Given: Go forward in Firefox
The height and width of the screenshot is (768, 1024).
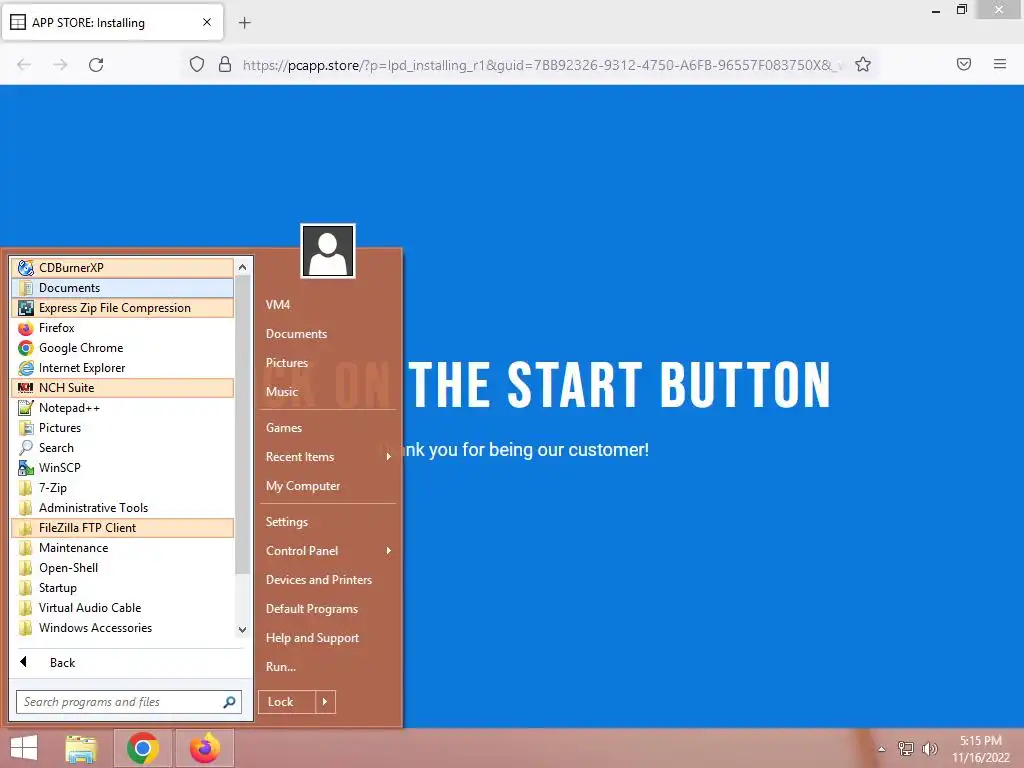Looking at the screenshot, I should (60, 65).
